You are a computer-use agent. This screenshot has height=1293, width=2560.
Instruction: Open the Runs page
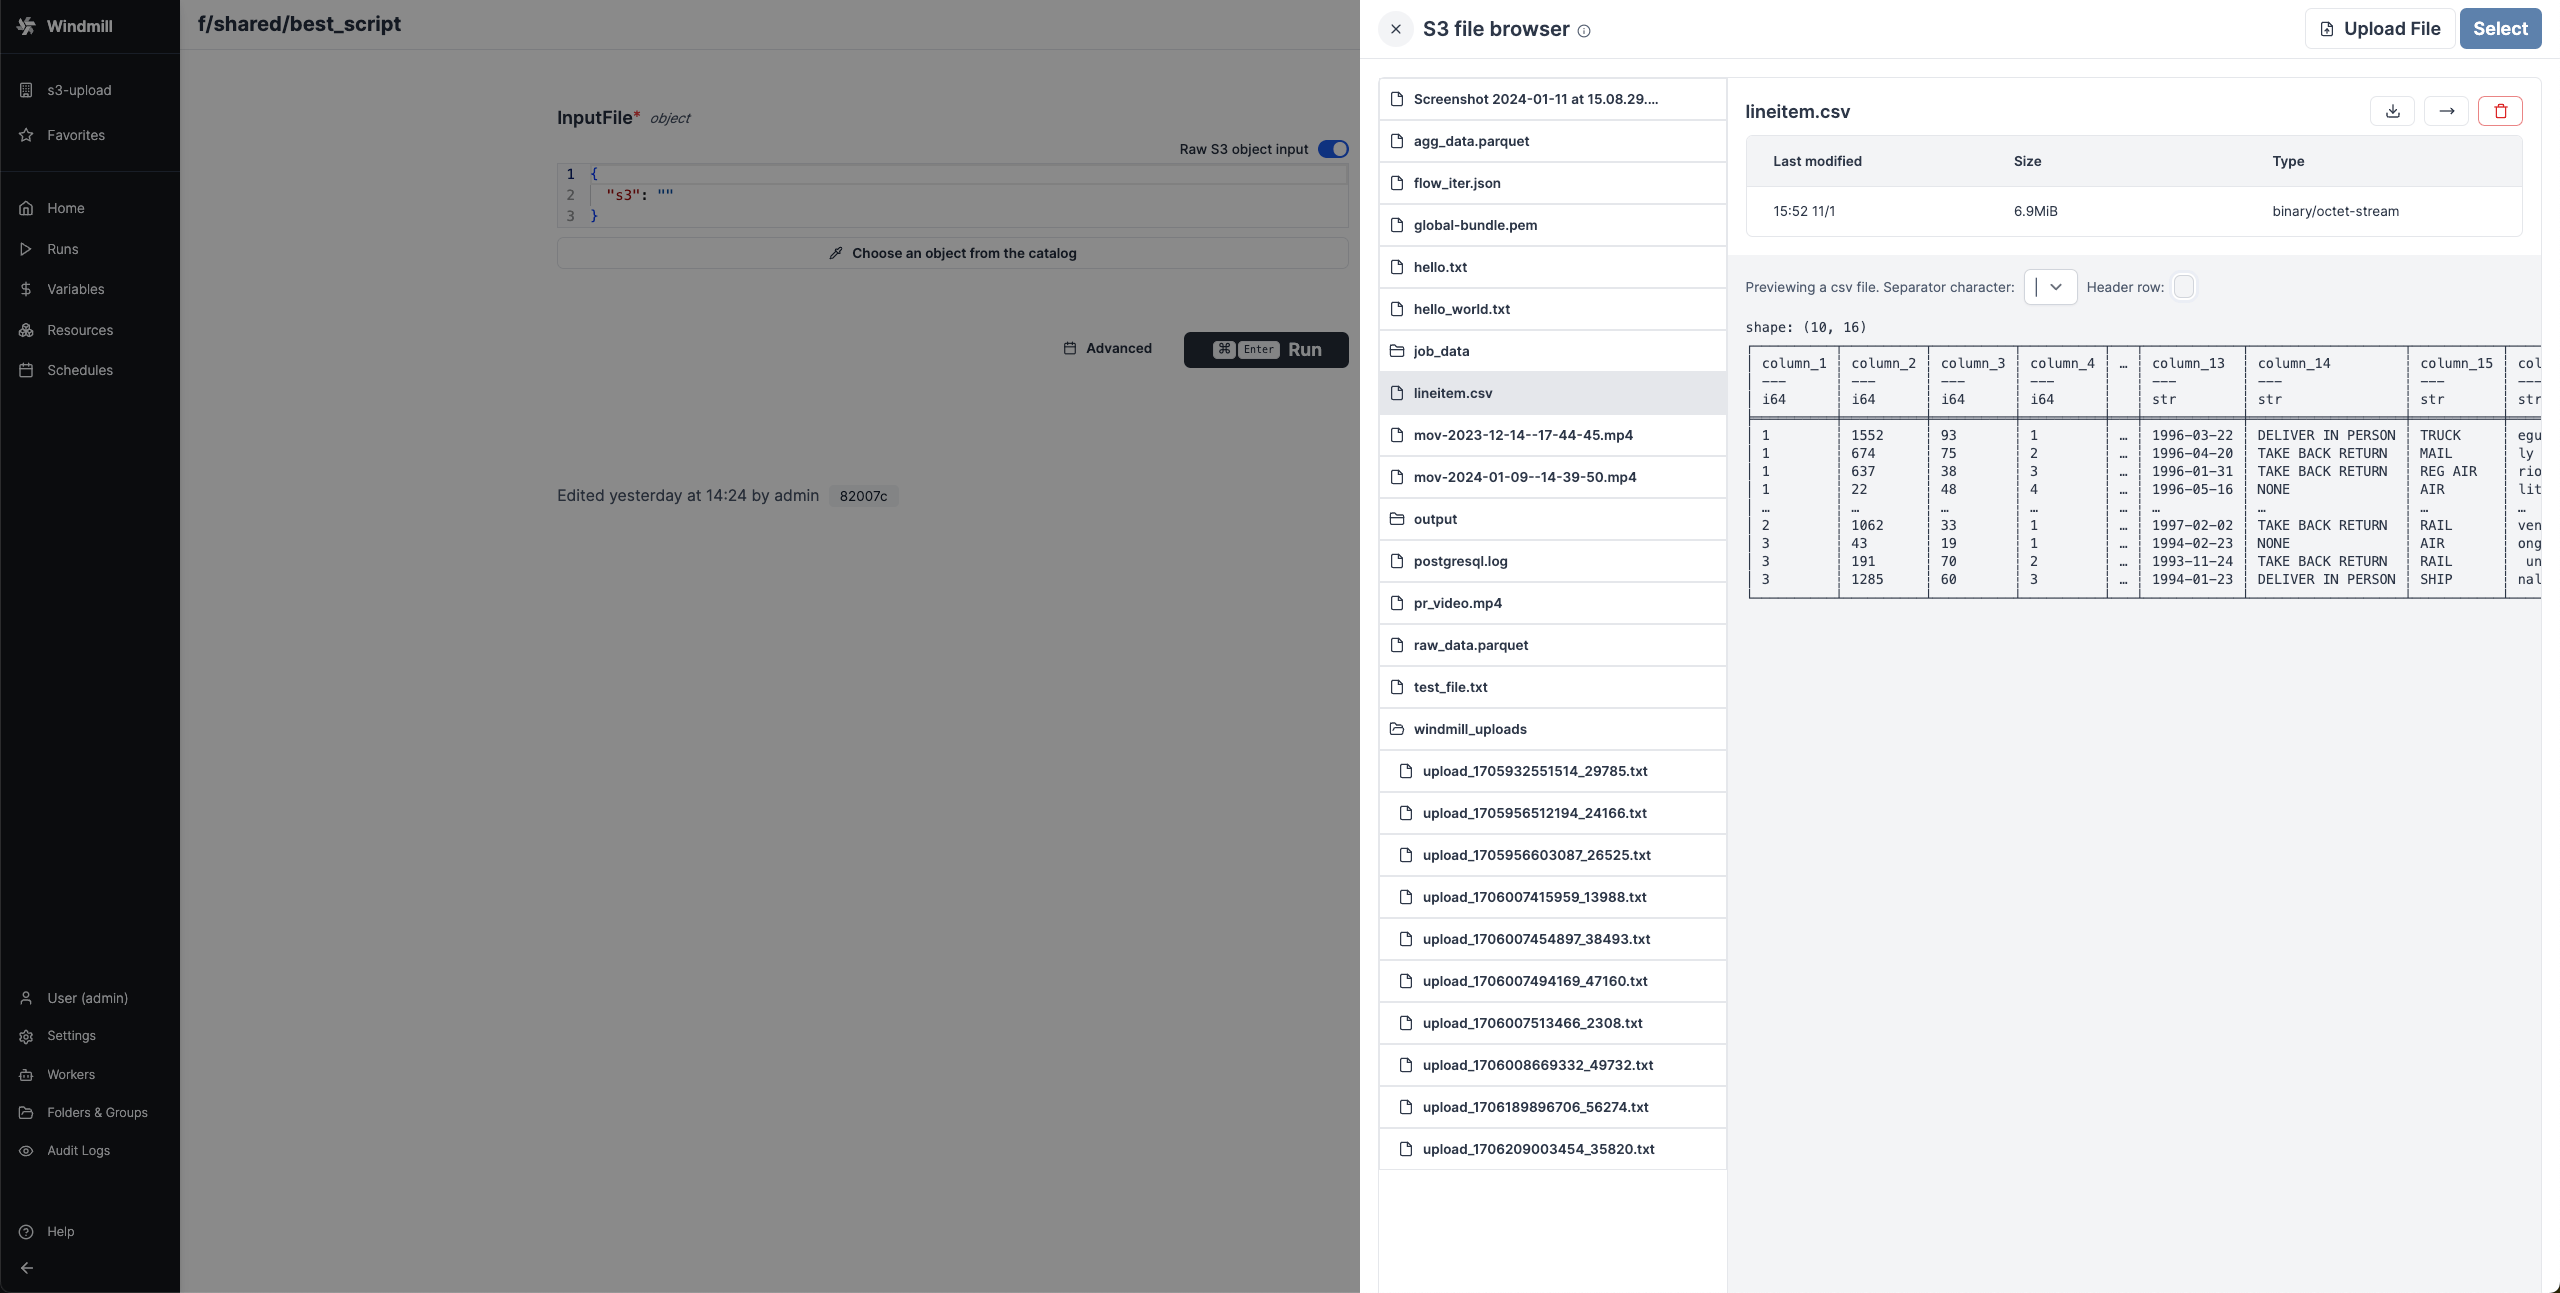[x=90, y=249]
